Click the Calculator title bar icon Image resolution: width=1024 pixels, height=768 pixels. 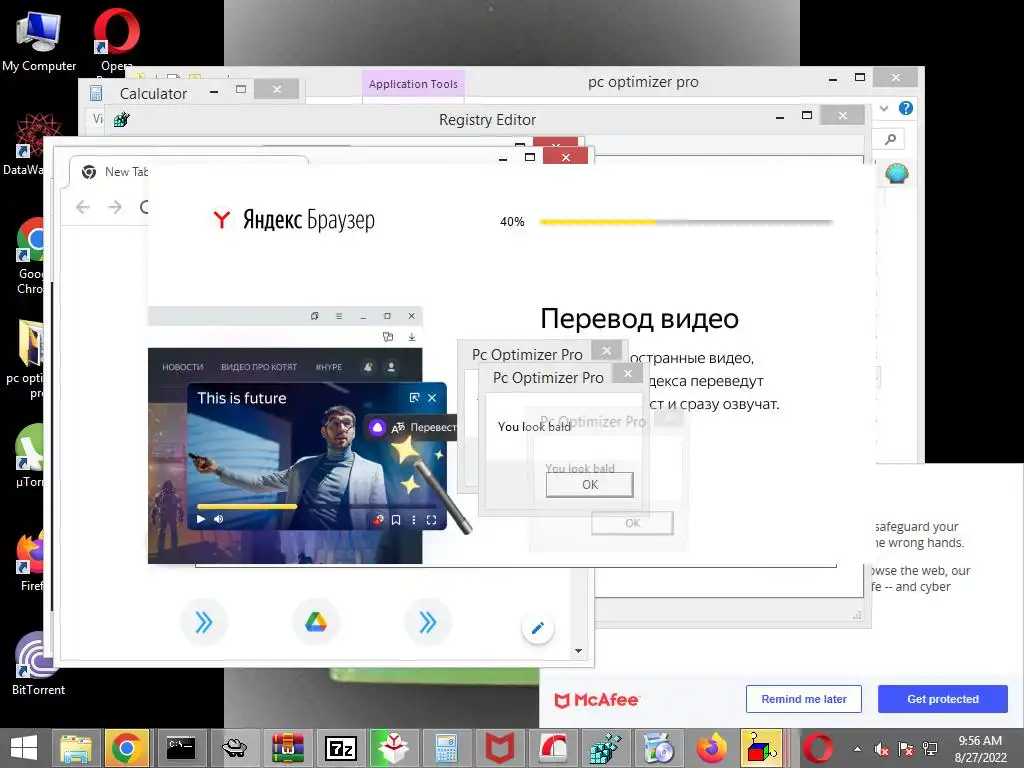coord(96,93)
